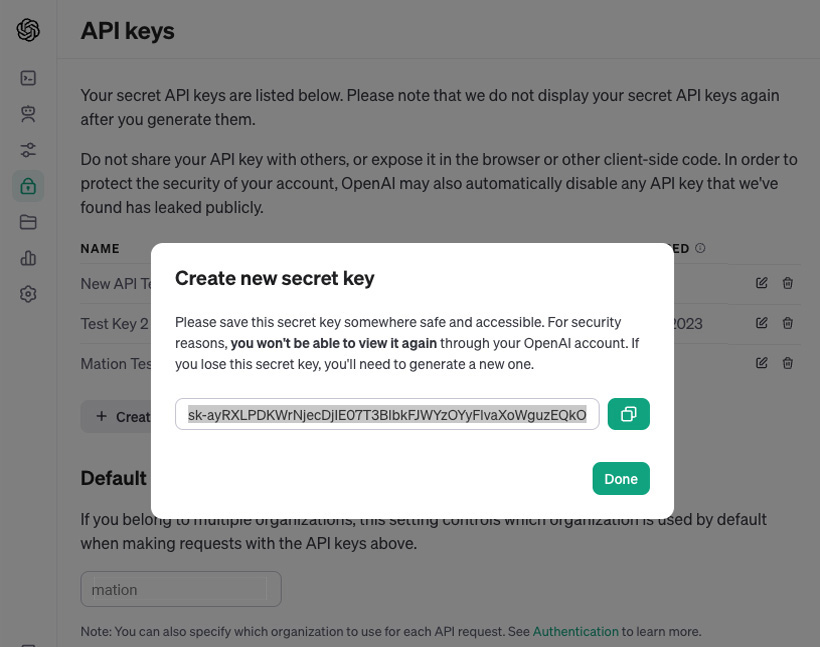The image size is (820, 647).
Task: Open the Playground terminal icon in sidebar
Action: (28, 78)
